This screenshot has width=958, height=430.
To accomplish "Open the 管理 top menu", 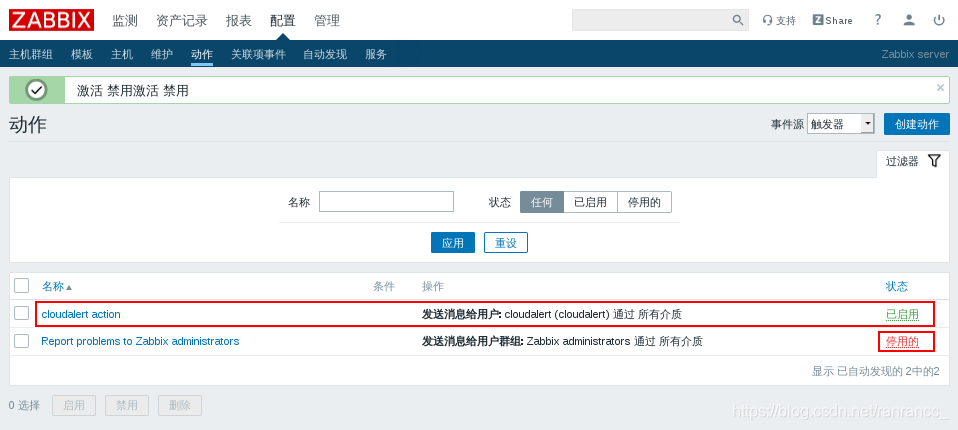I will 327,21.
